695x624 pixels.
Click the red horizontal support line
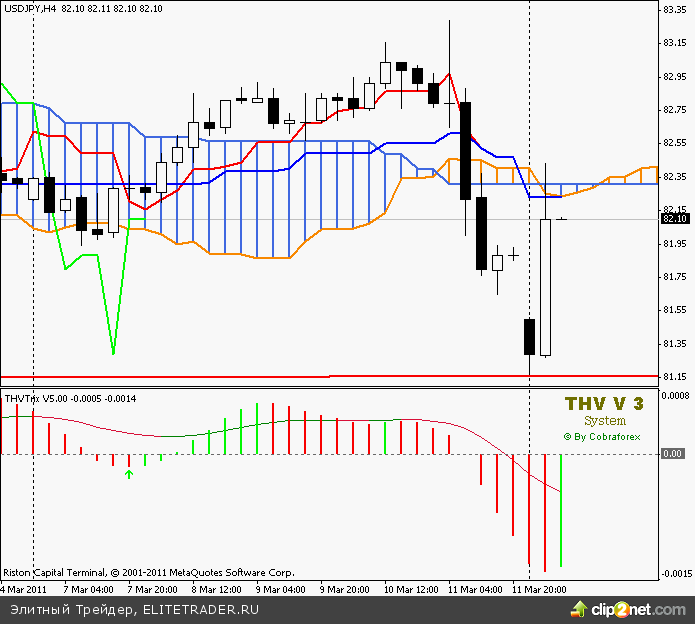coord(300,376)
